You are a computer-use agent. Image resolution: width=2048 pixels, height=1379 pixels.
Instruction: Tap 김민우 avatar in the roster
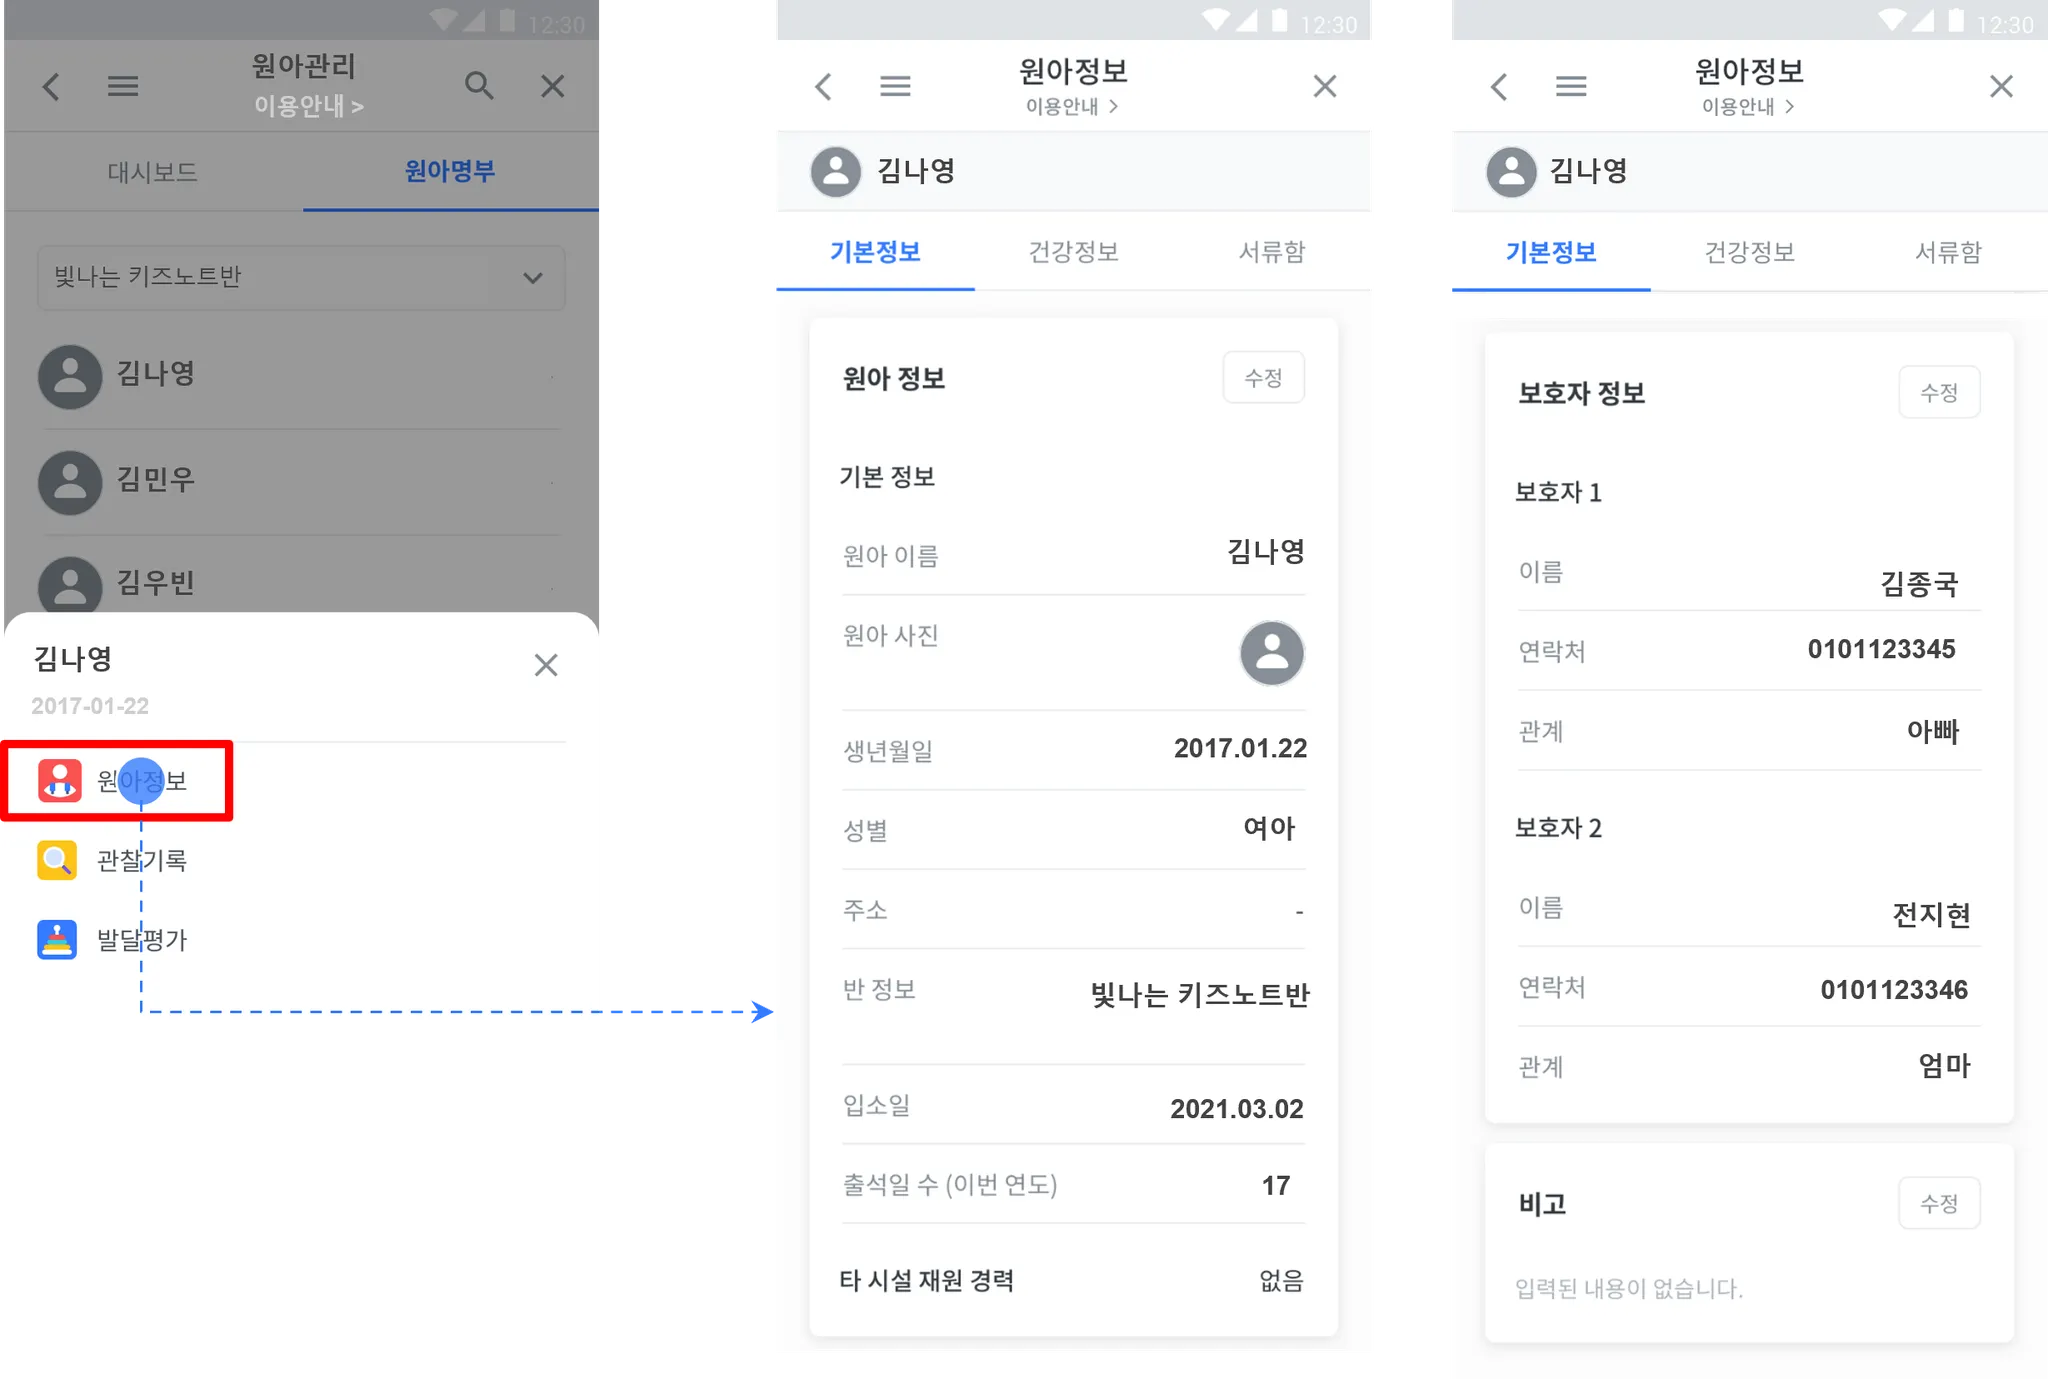pos(70,482)
